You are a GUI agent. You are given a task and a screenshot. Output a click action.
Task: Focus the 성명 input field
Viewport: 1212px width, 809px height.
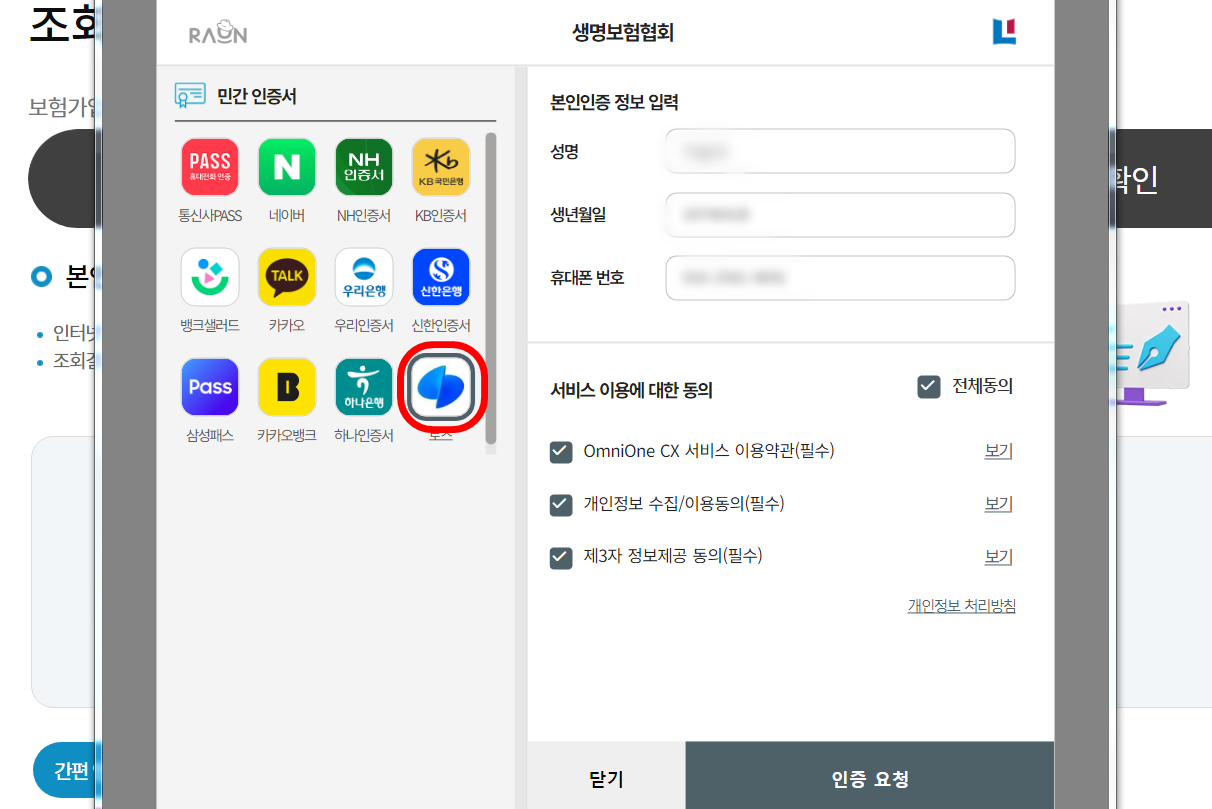click(840, 151)
